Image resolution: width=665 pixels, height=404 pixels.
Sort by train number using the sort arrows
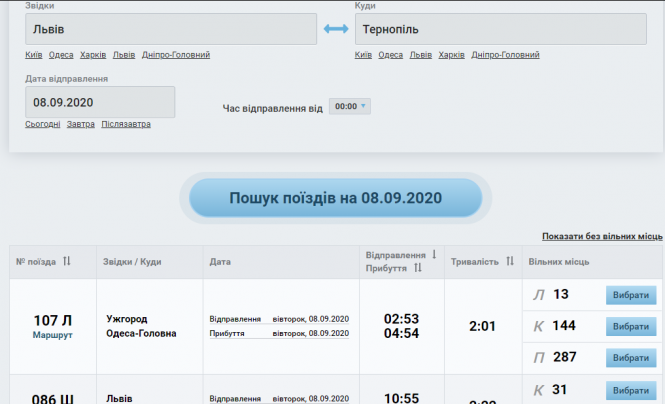click(x=67, y=262)
